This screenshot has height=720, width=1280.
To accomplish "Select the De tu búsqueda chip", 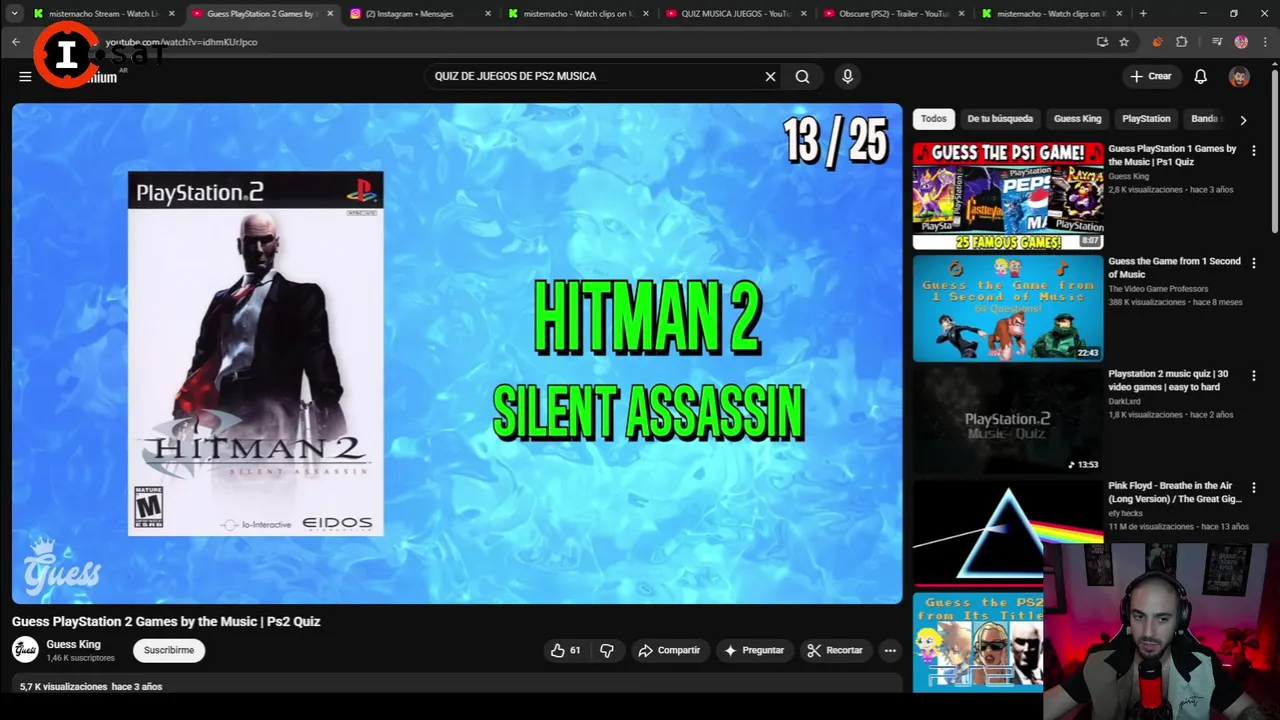I will [x=1000, y=118].
